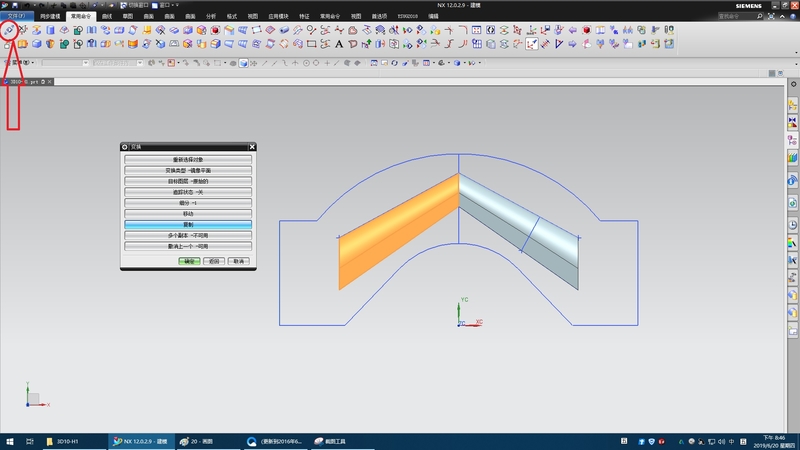
Task: Select the part file document tab
Action: 28,82
